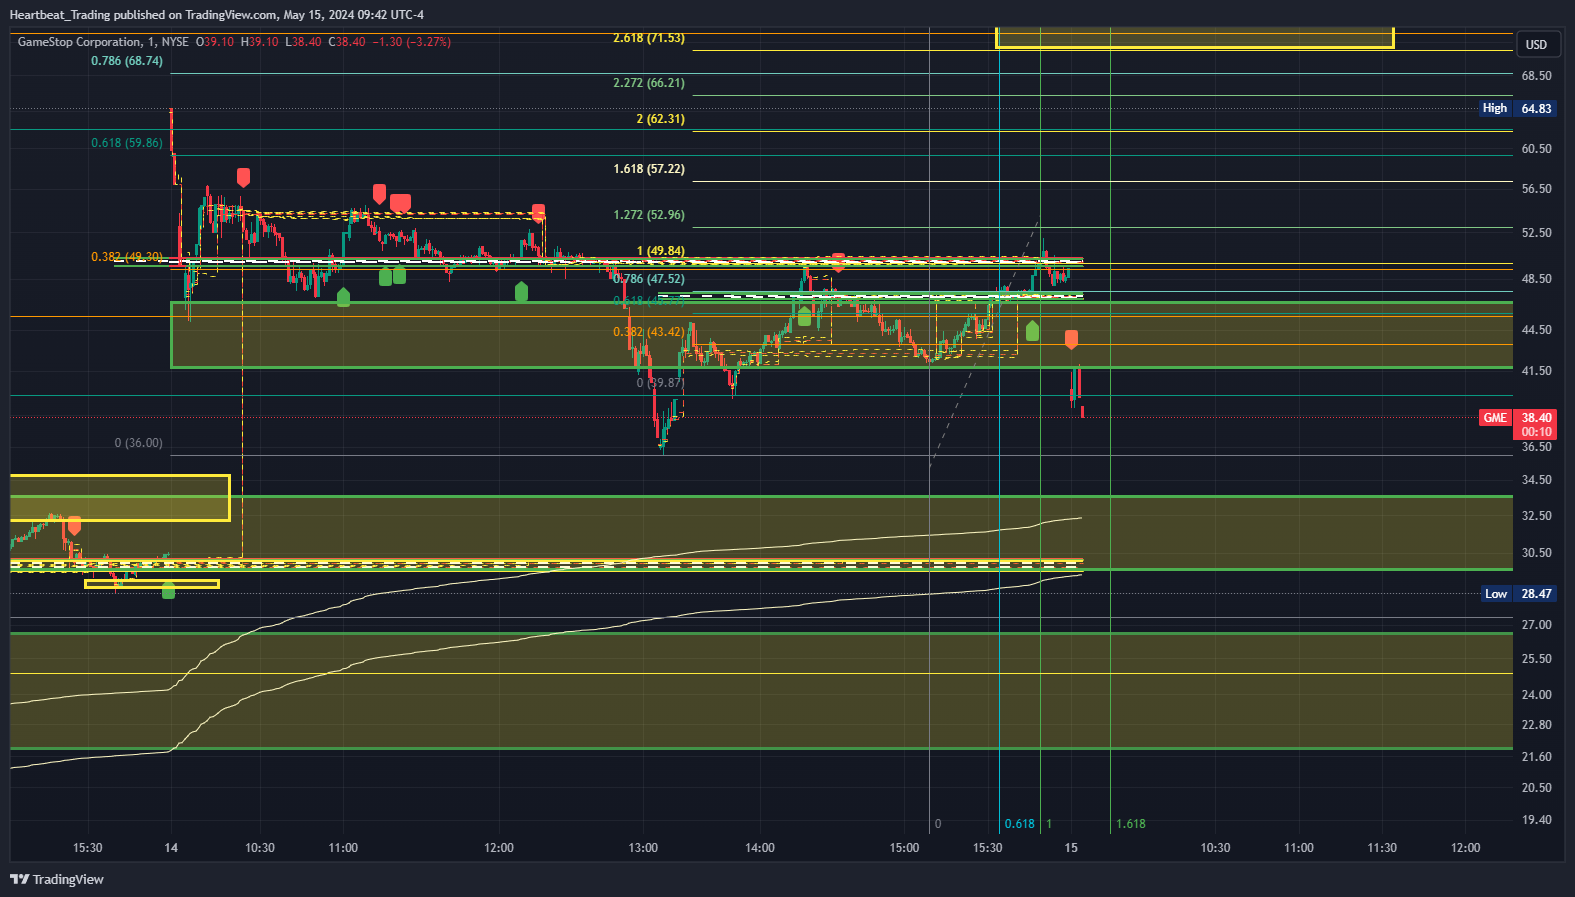Click the 13:00 time axis label
Image resolution: width=1575 pixels, height=897 pixels.
pyautogui.click(x=643, y=848)
